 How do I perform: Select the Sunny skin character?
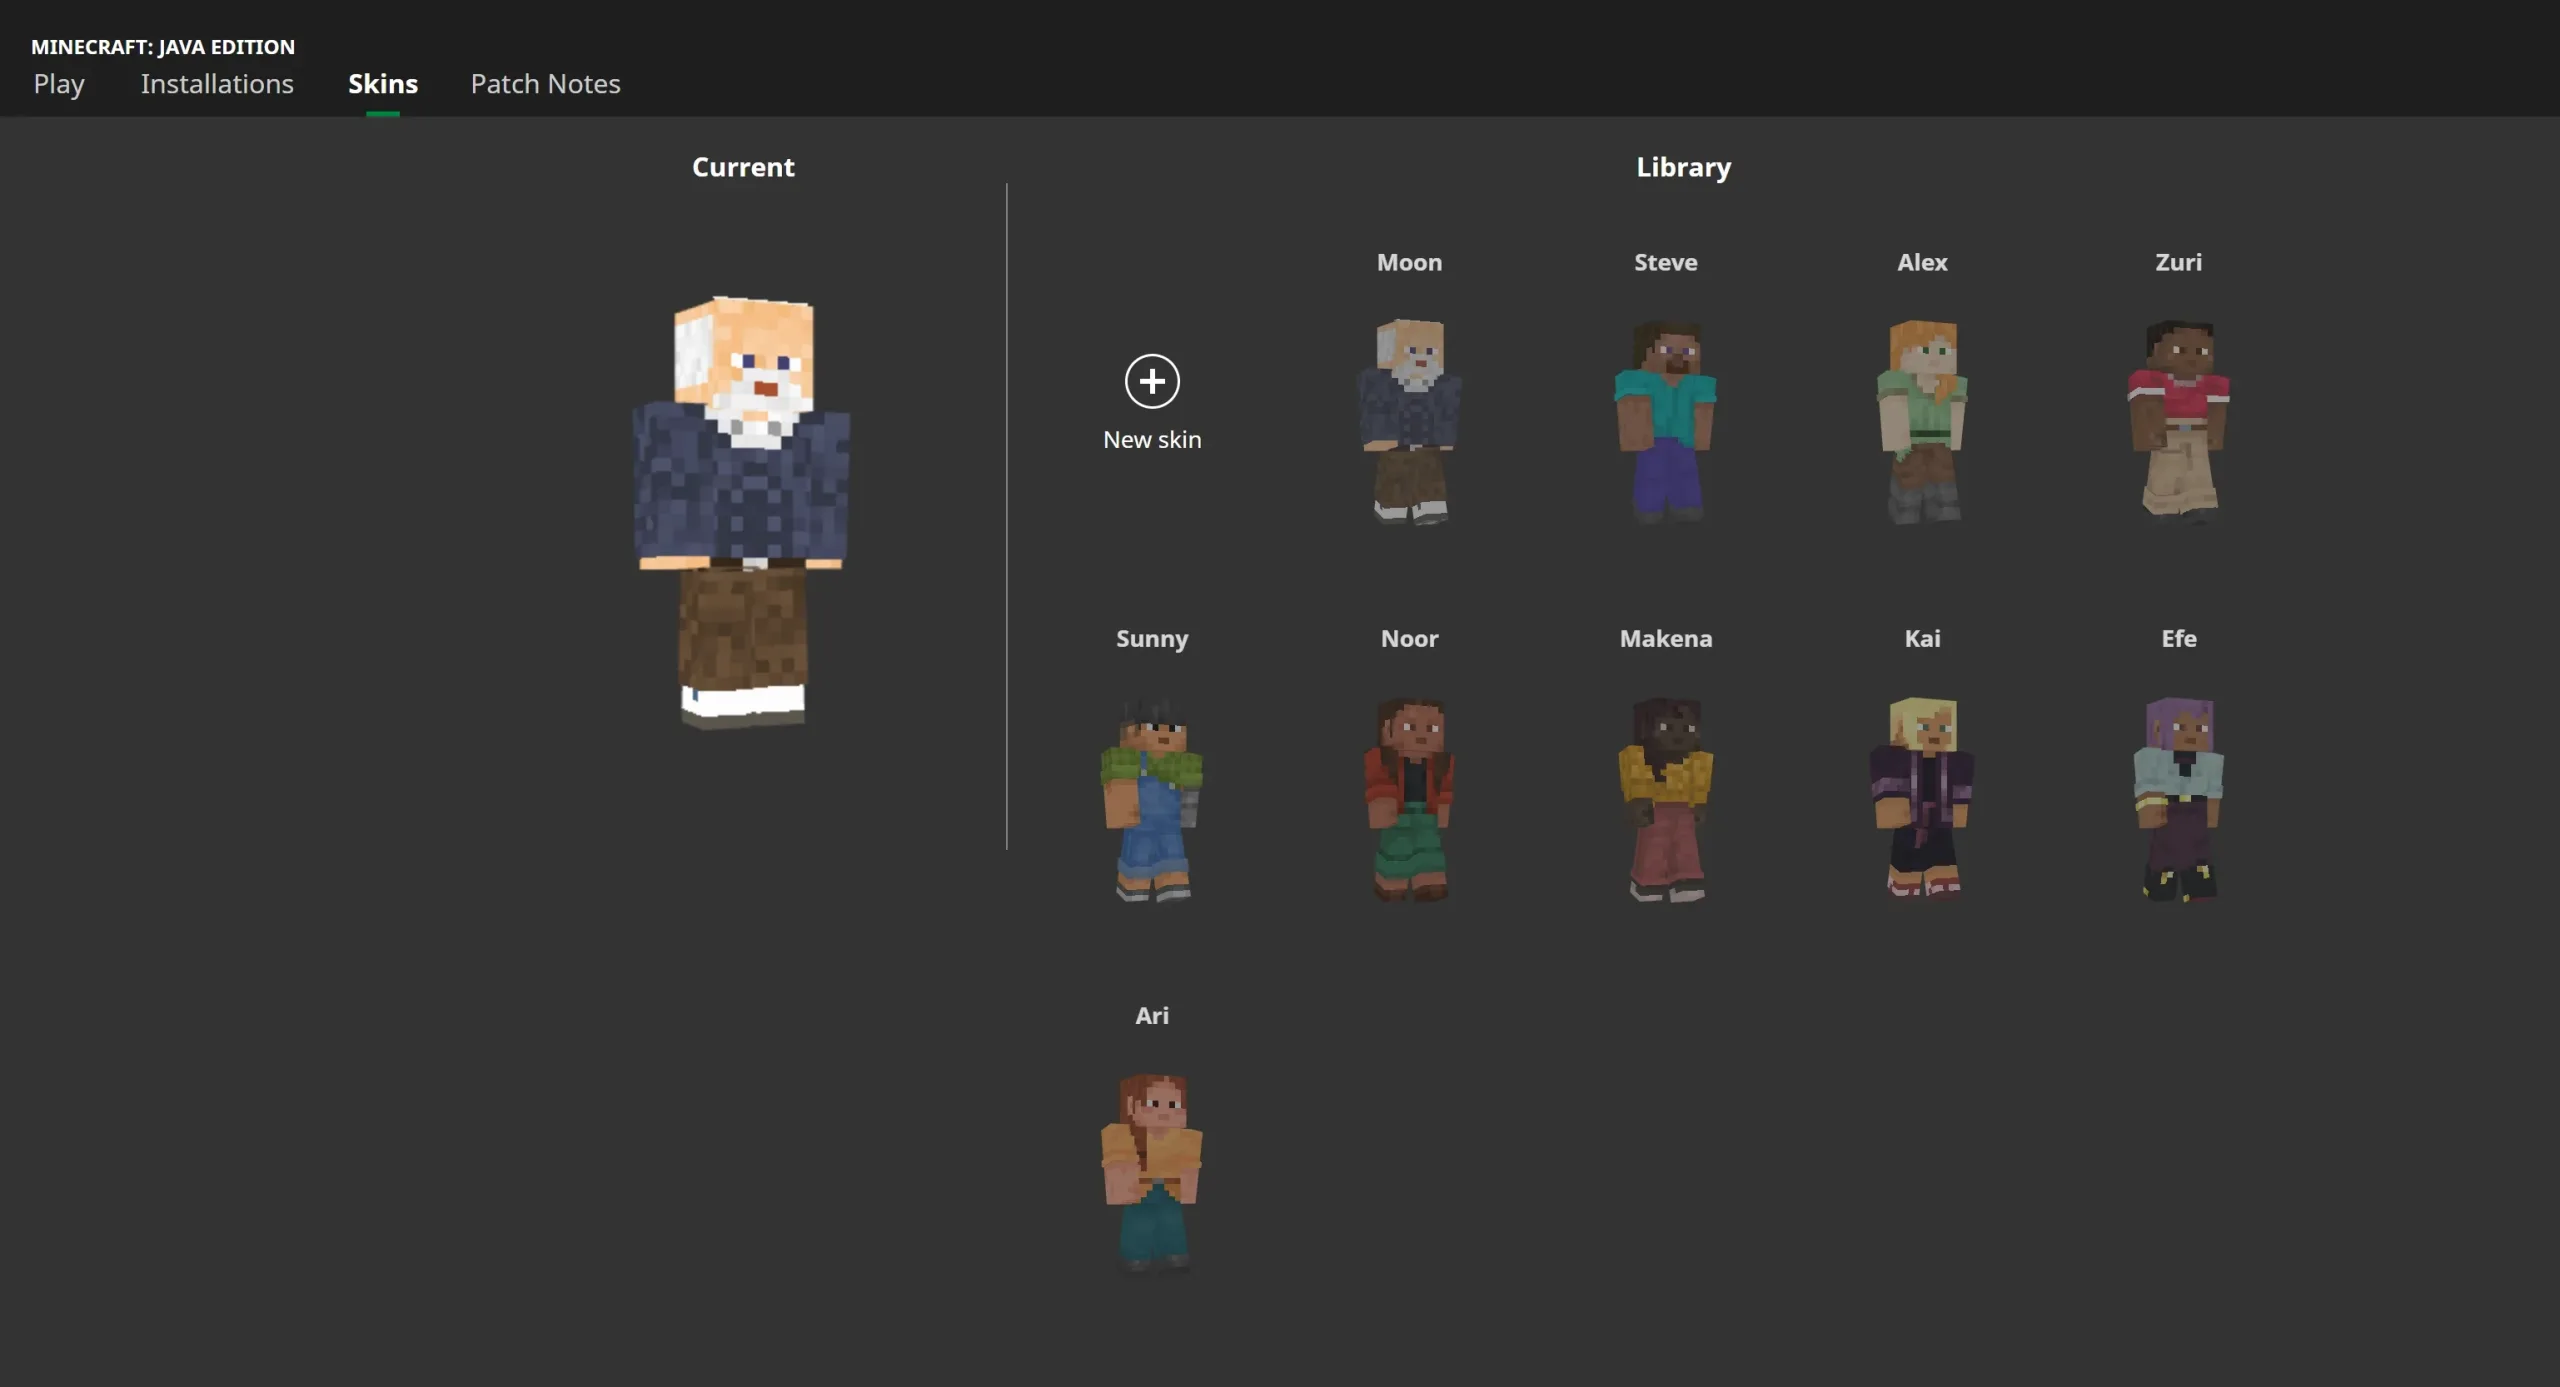pyautogui.click(x=1152, y=798)
